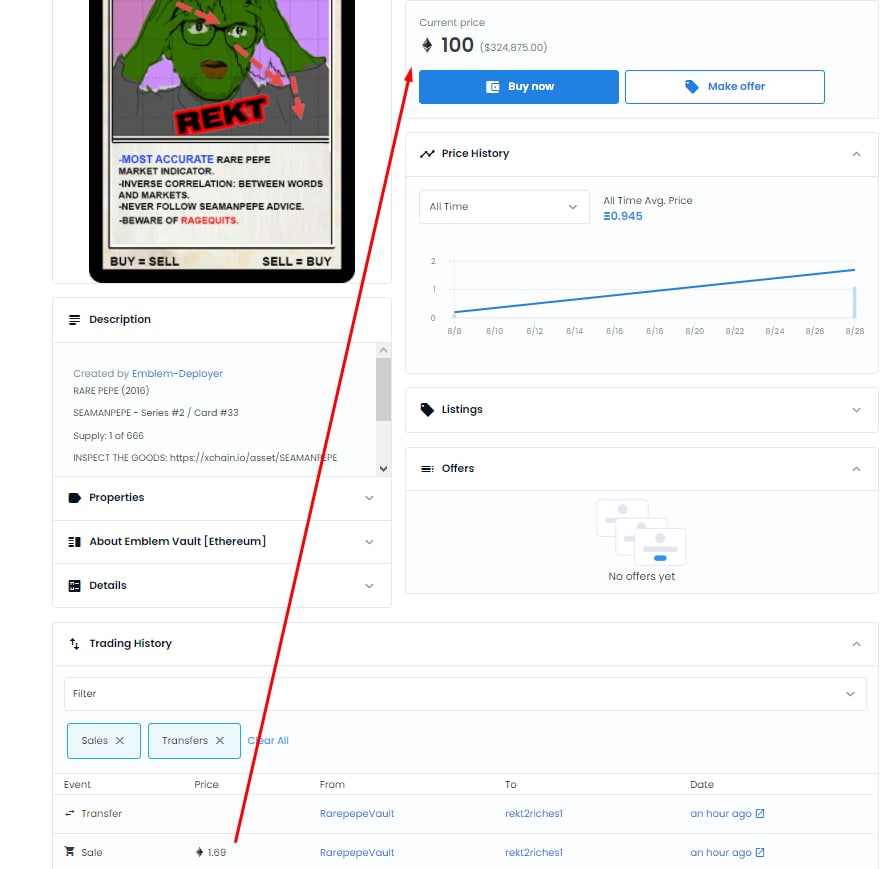Screen dimensions: 894x869
Task: Remove the Transfers filter chip
Action: coord(220,740)
